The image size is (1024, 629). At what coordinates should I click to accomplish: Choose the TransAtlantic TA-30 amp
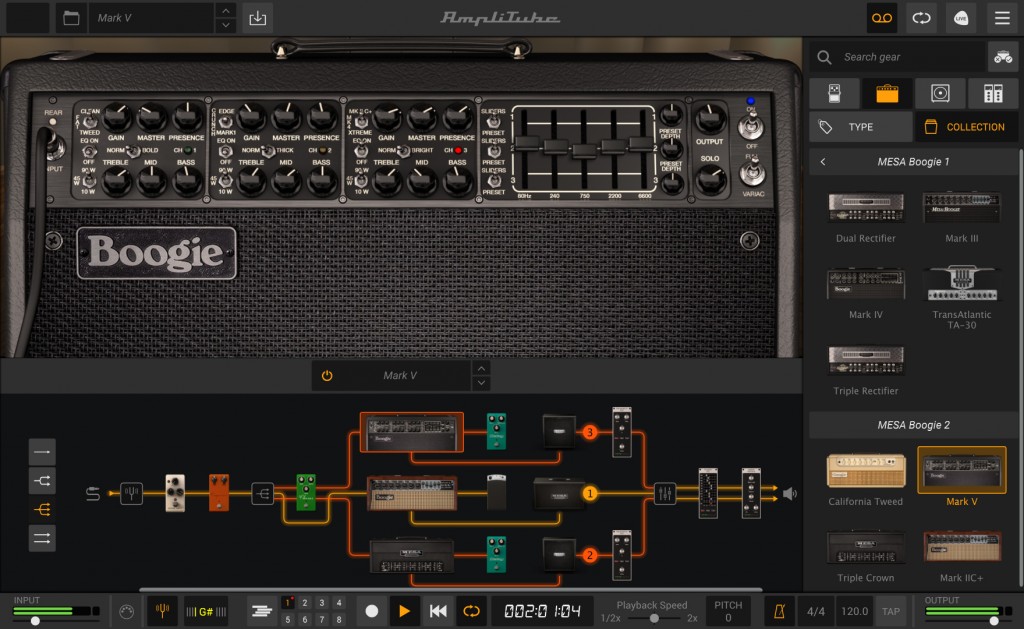point(962,284)
